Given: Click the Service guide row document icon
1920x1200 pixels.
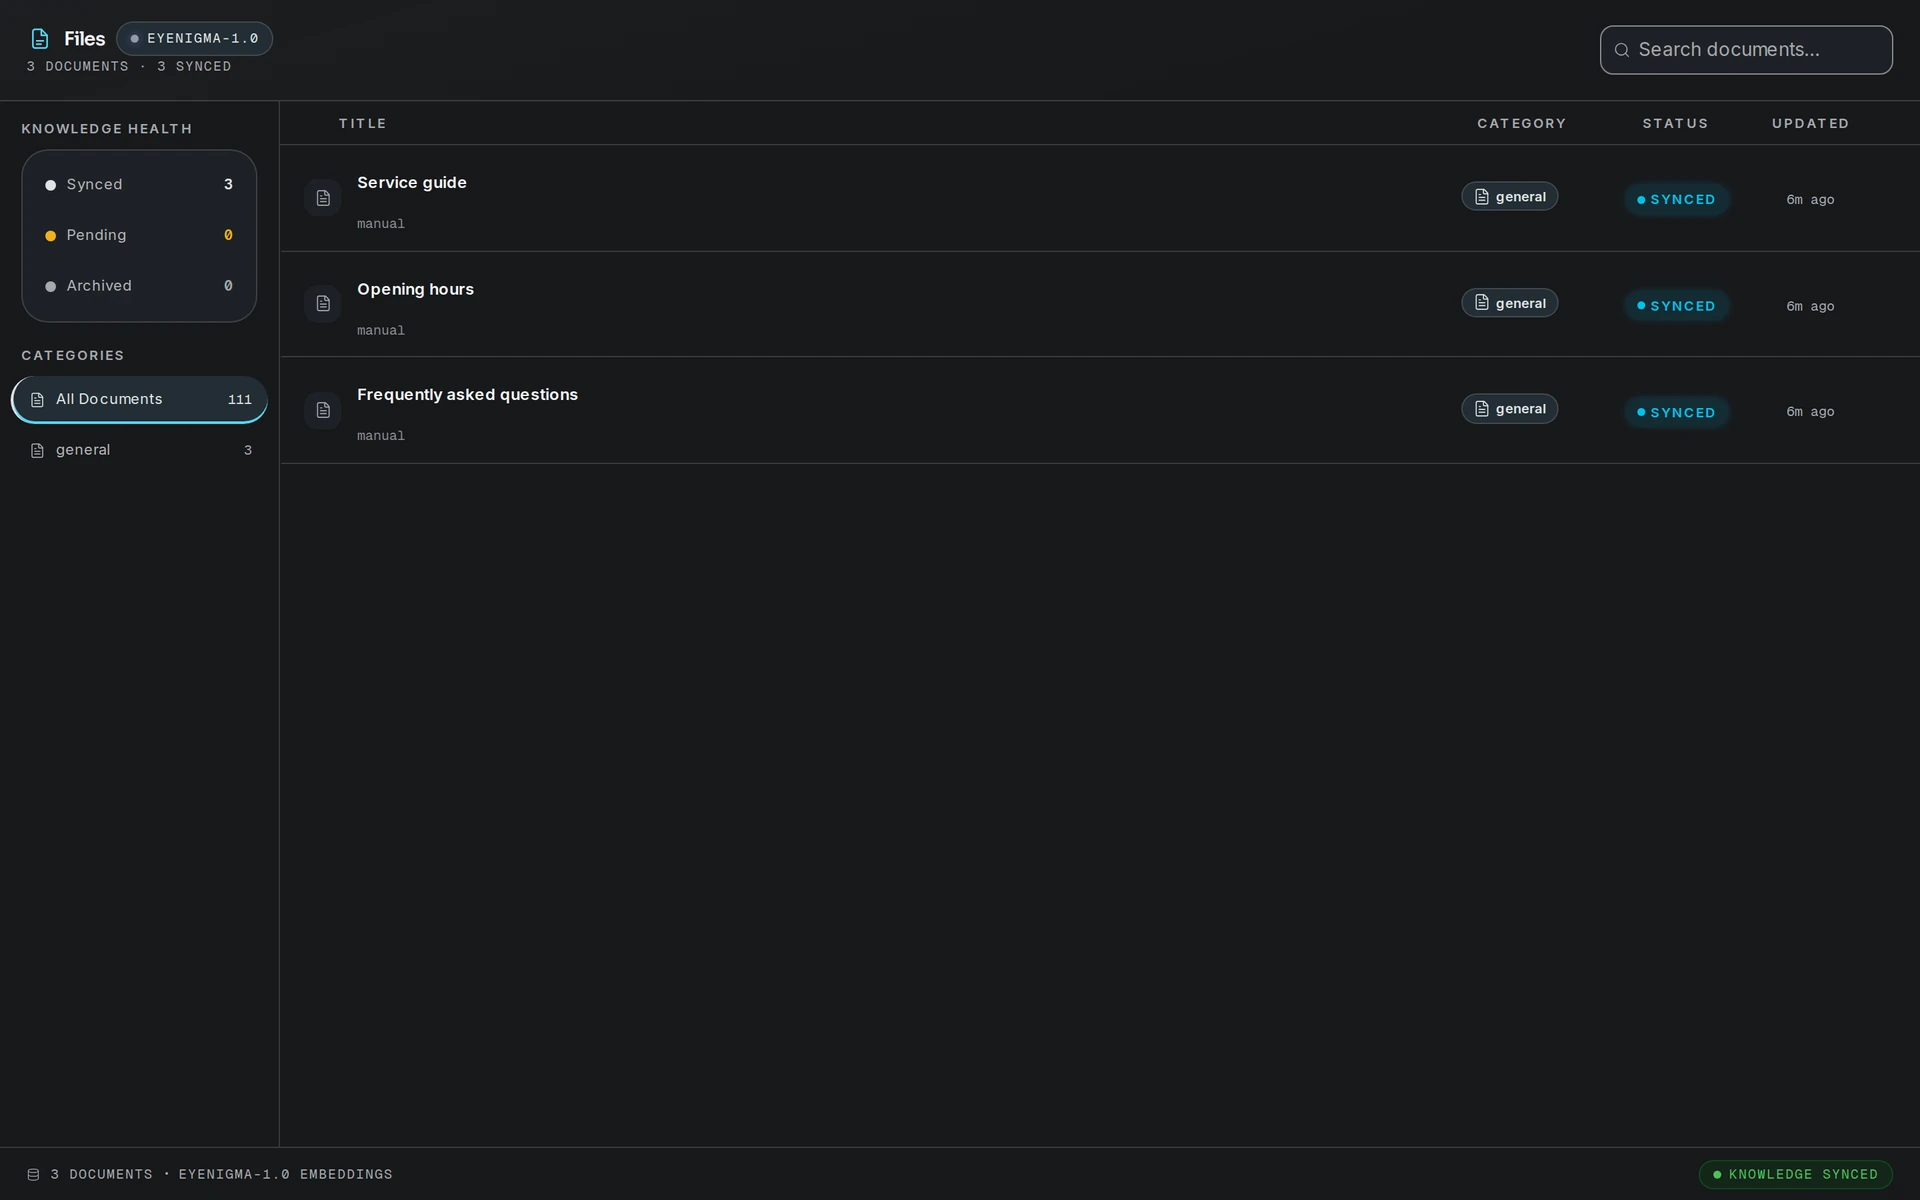Looking at the screenshot, I should point(323,198).
